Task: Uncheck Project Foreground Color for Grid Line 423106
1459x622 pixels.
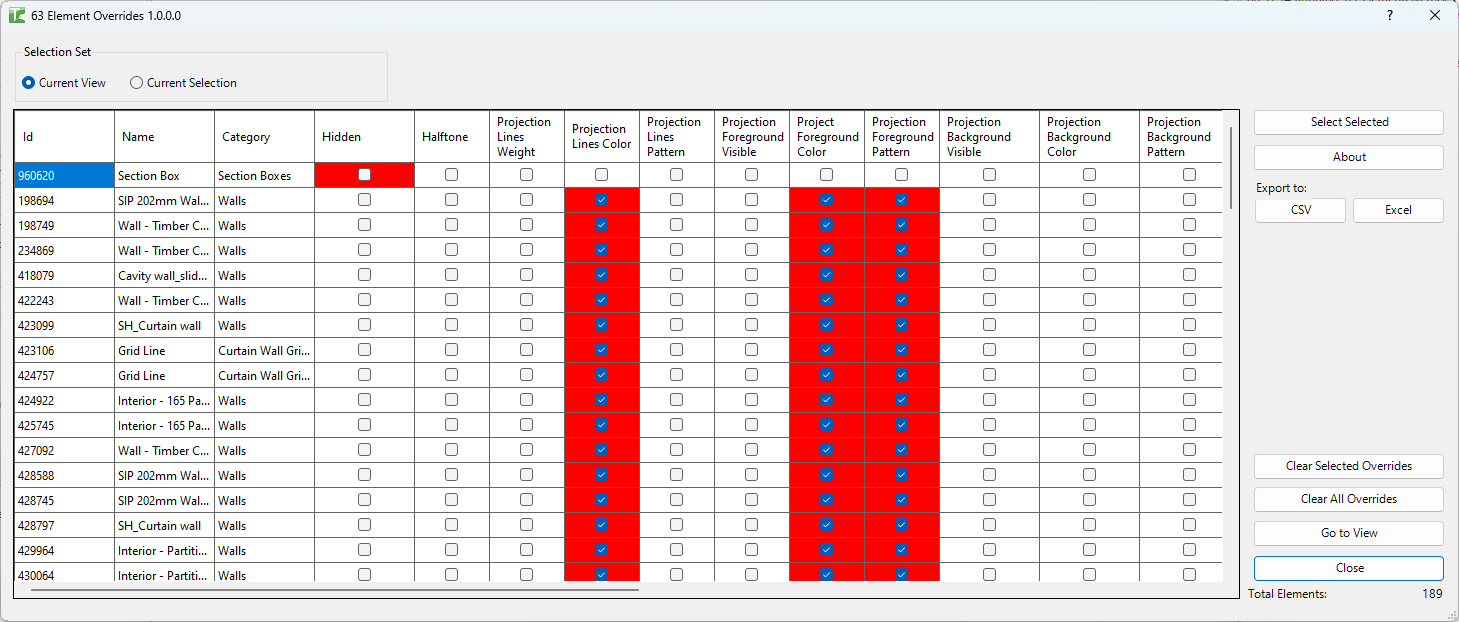Action: coord(826,350)
